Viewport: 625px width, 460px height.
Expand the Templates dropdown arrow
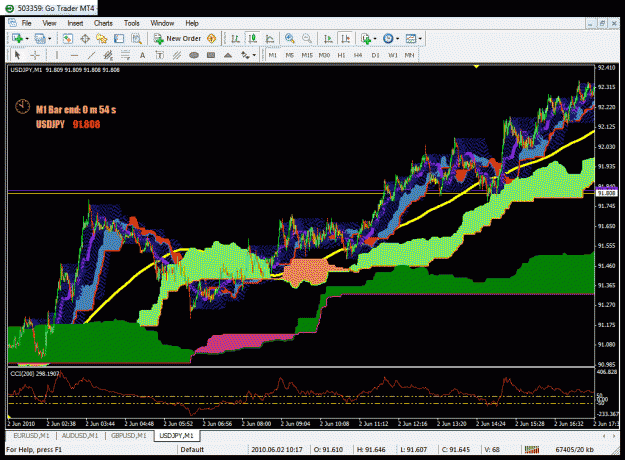[420, 39]
